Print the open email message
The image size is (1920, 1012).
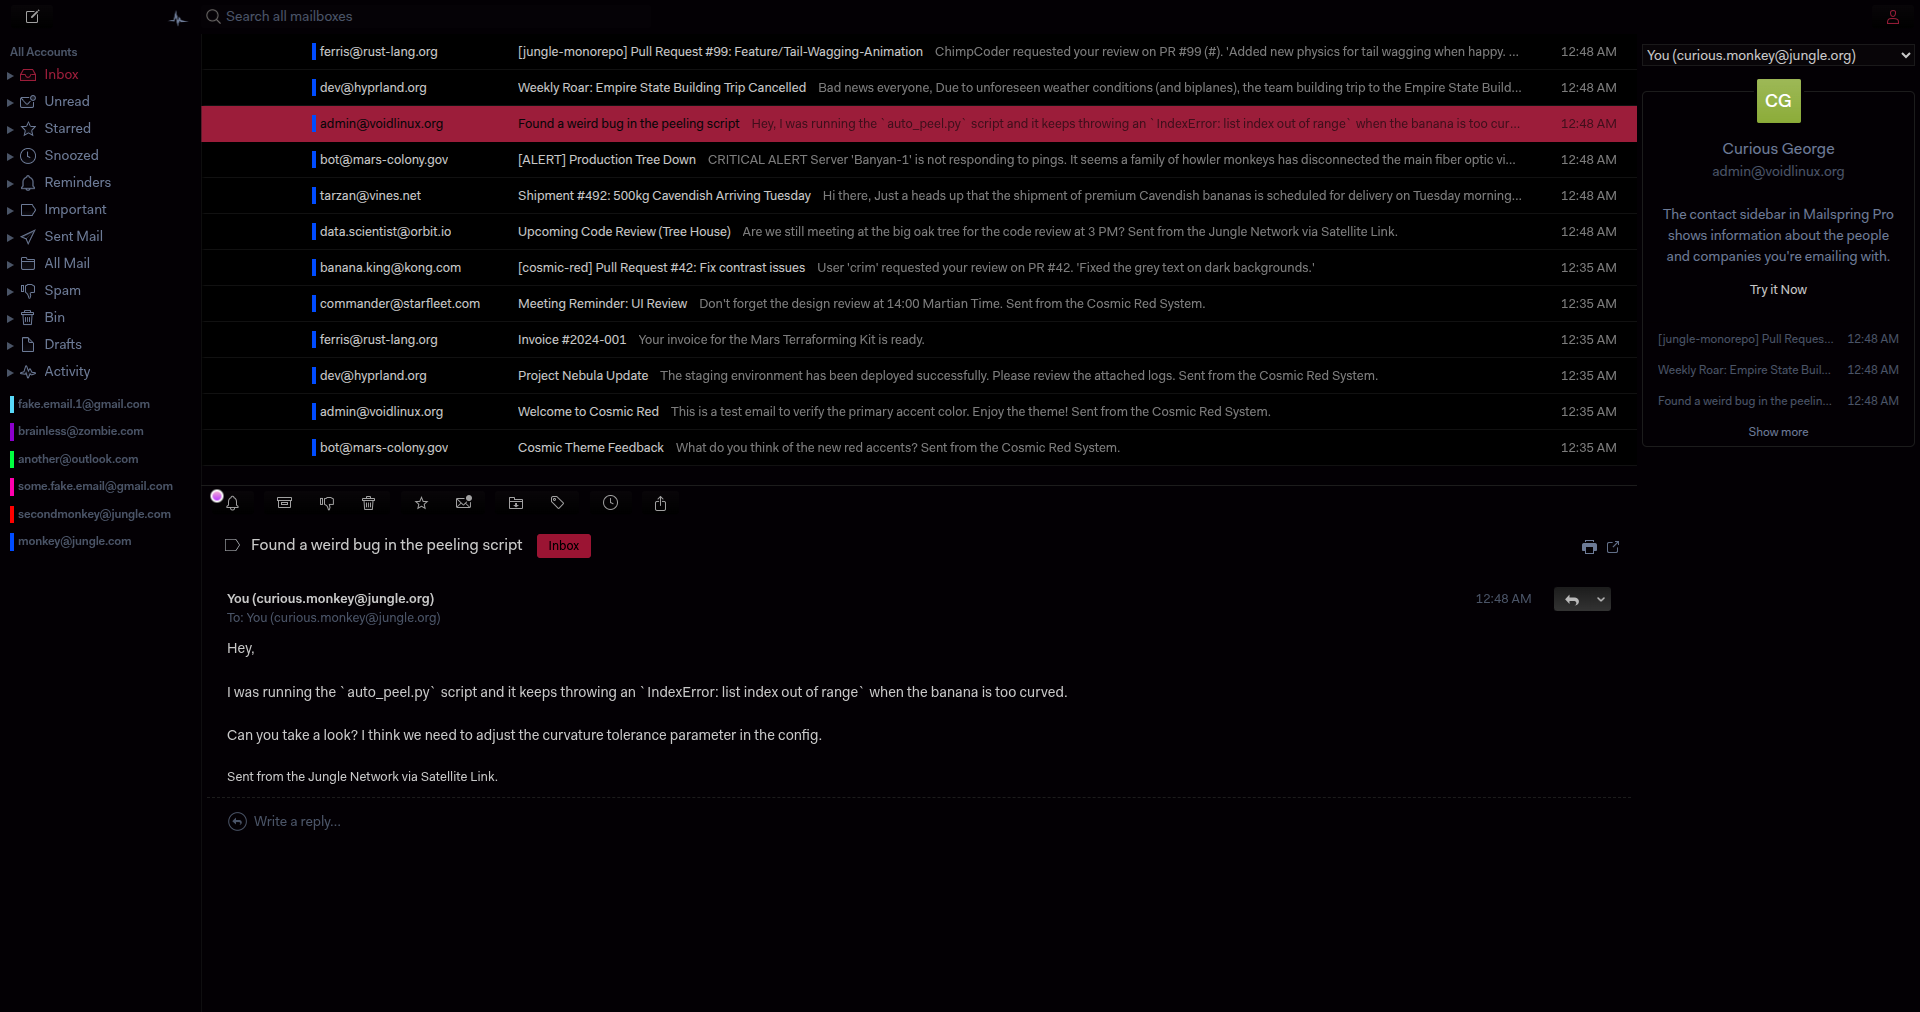click(1589, 547)
